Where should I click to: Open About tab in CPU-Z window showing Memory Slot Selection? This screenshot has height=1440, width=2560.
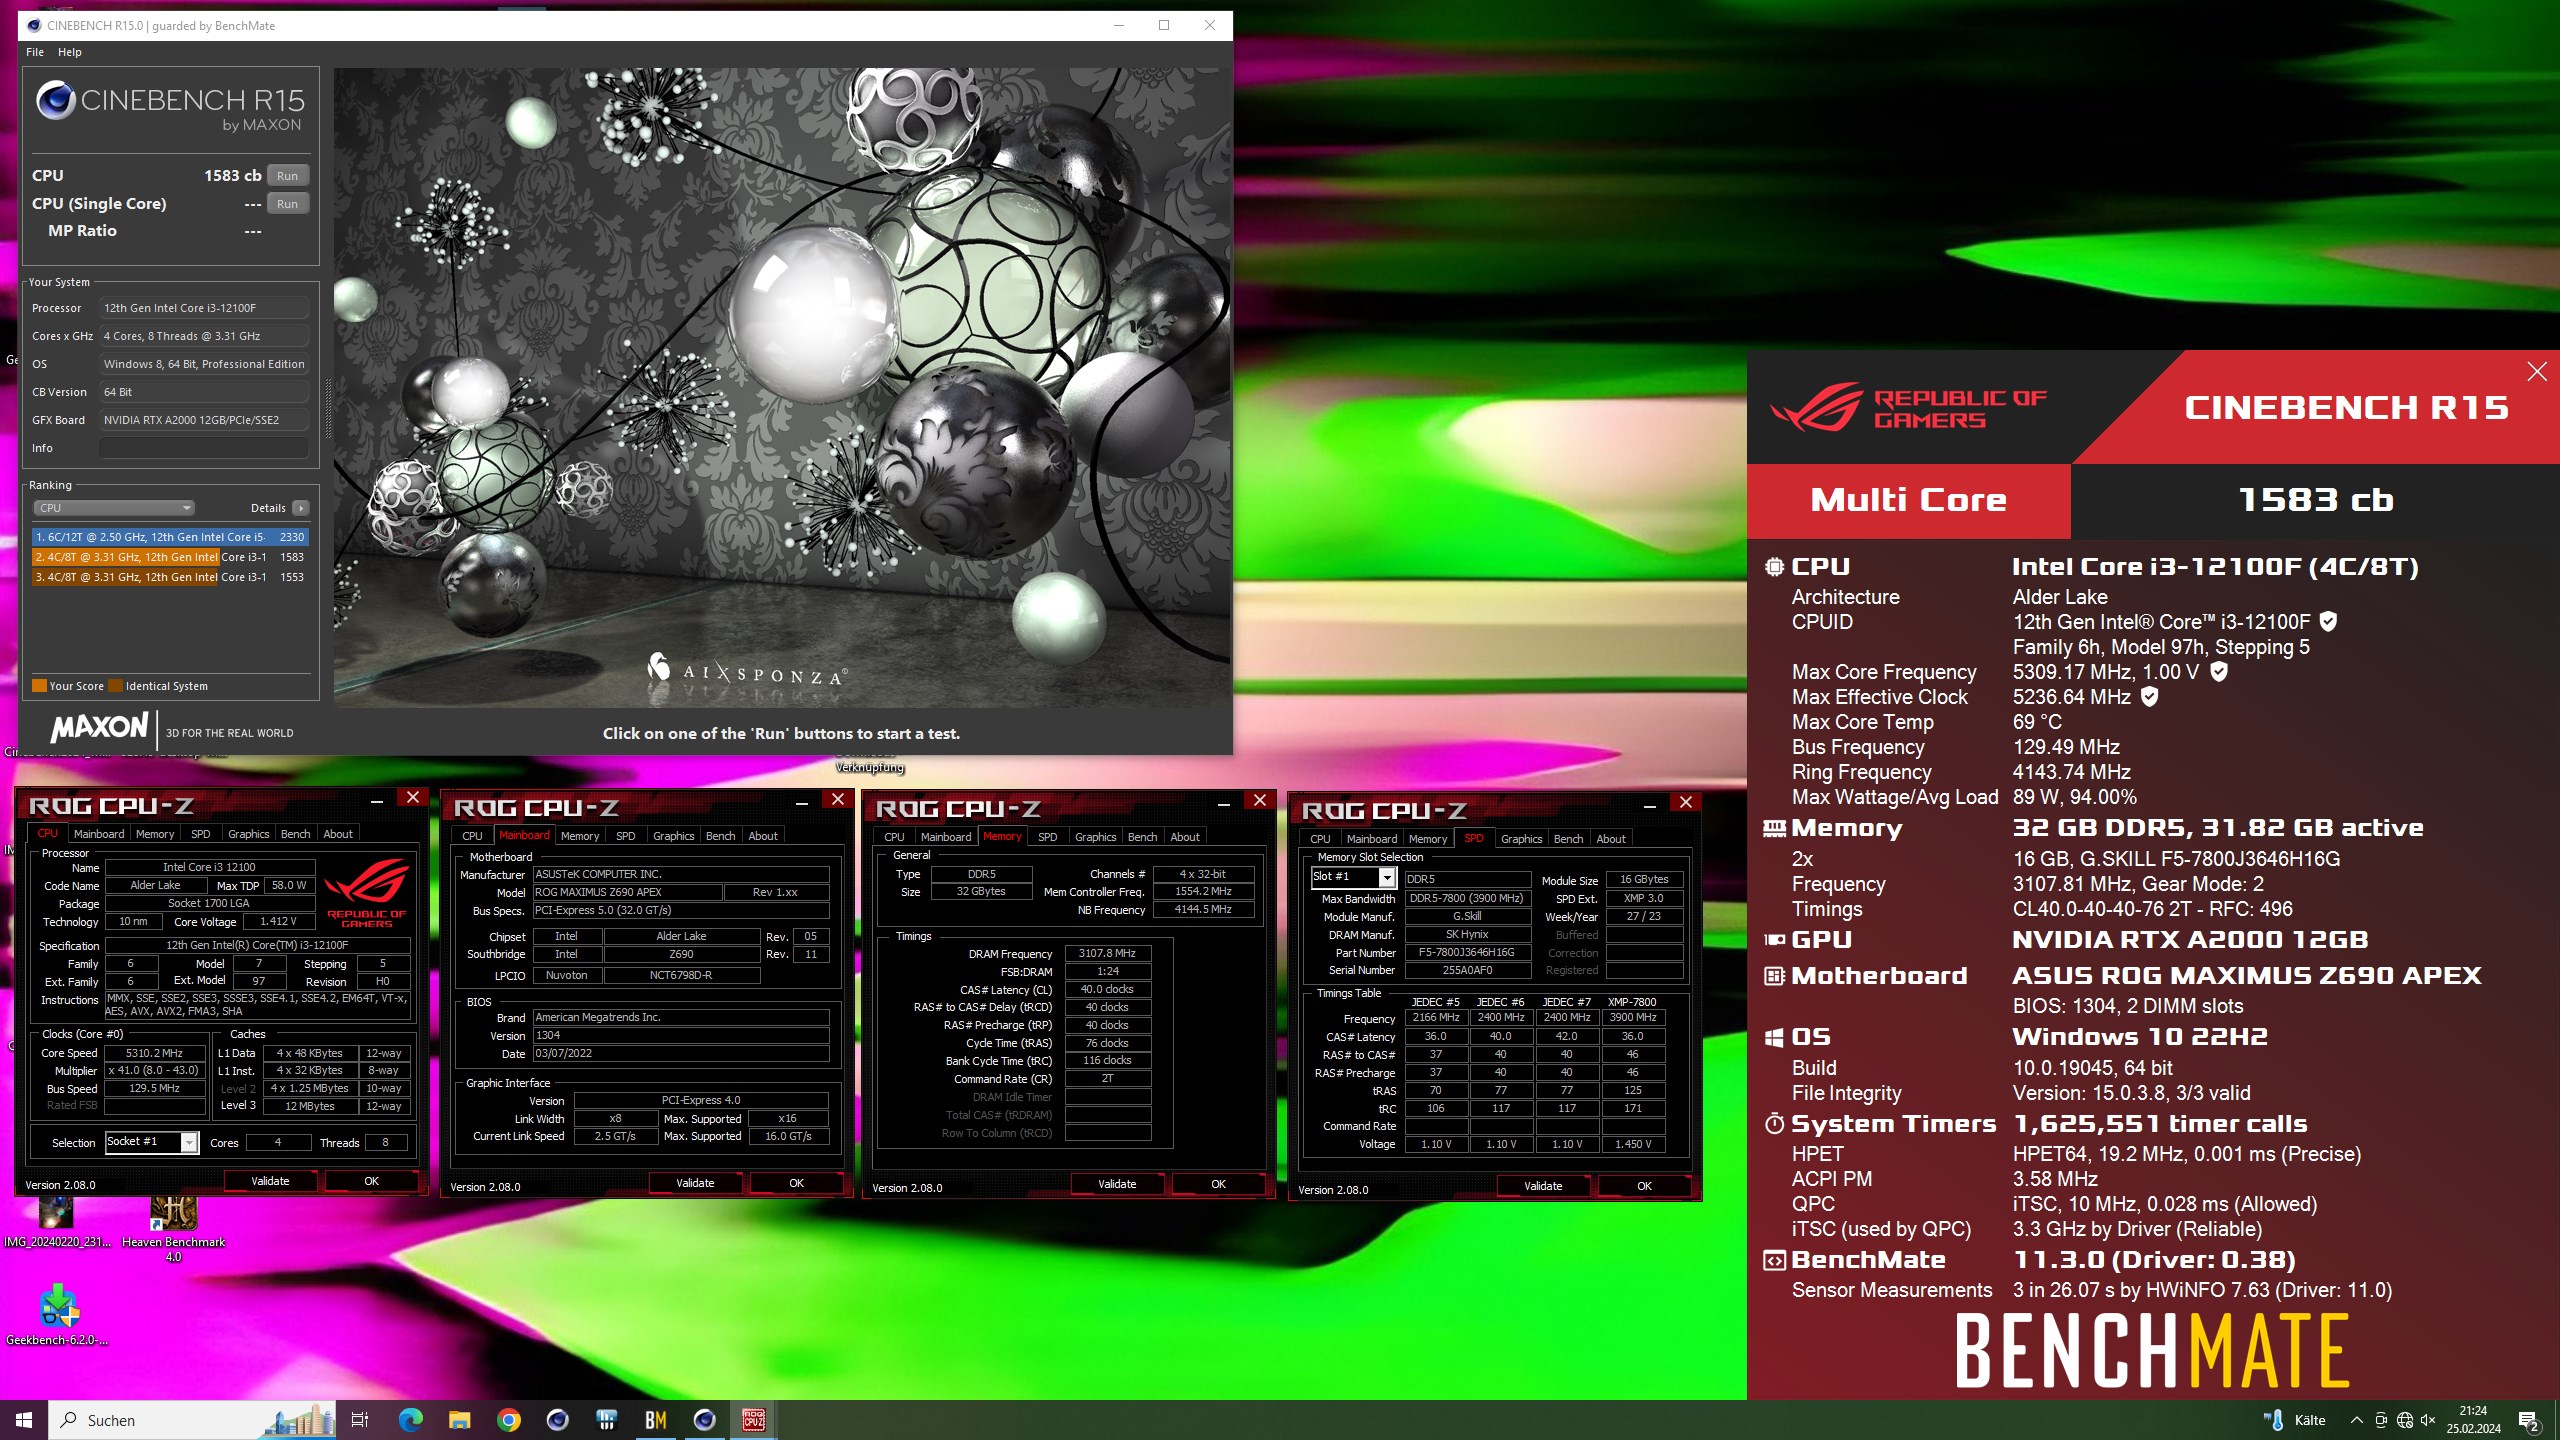[x=1610, y=839]
